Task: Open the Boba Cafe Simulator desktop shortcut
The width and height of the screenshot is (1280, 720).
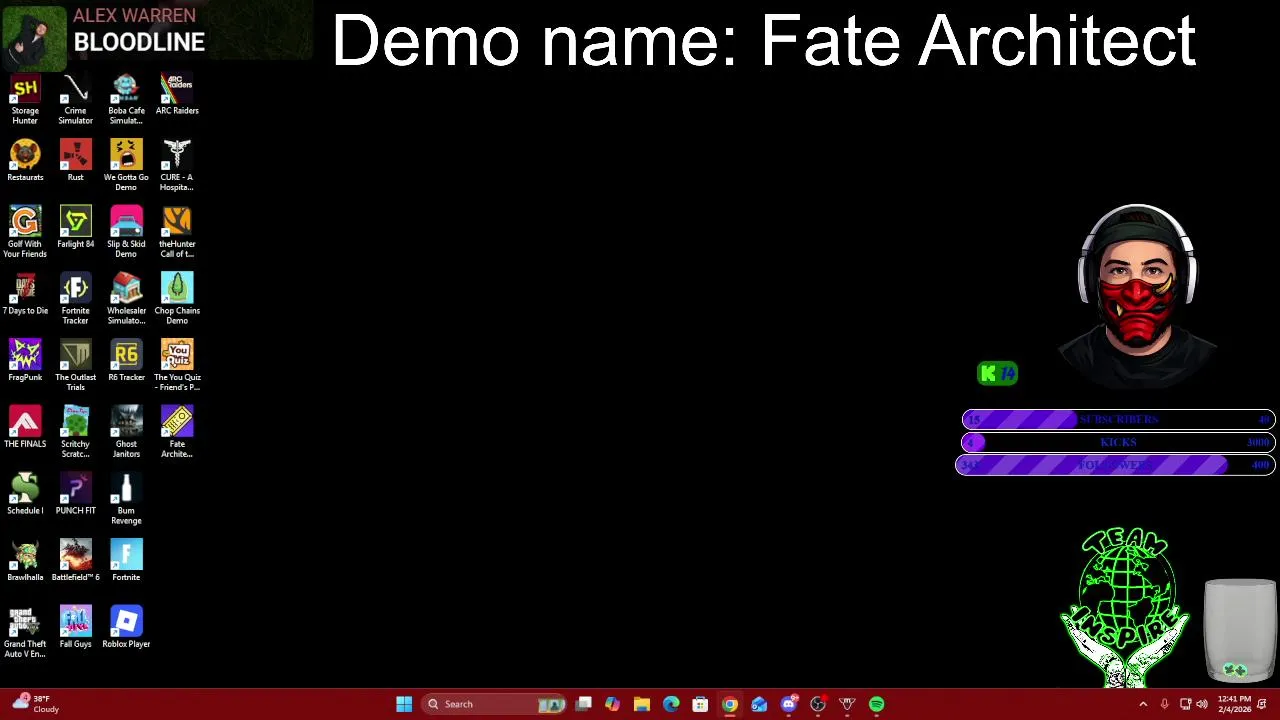Action: (x=126, y=99)
